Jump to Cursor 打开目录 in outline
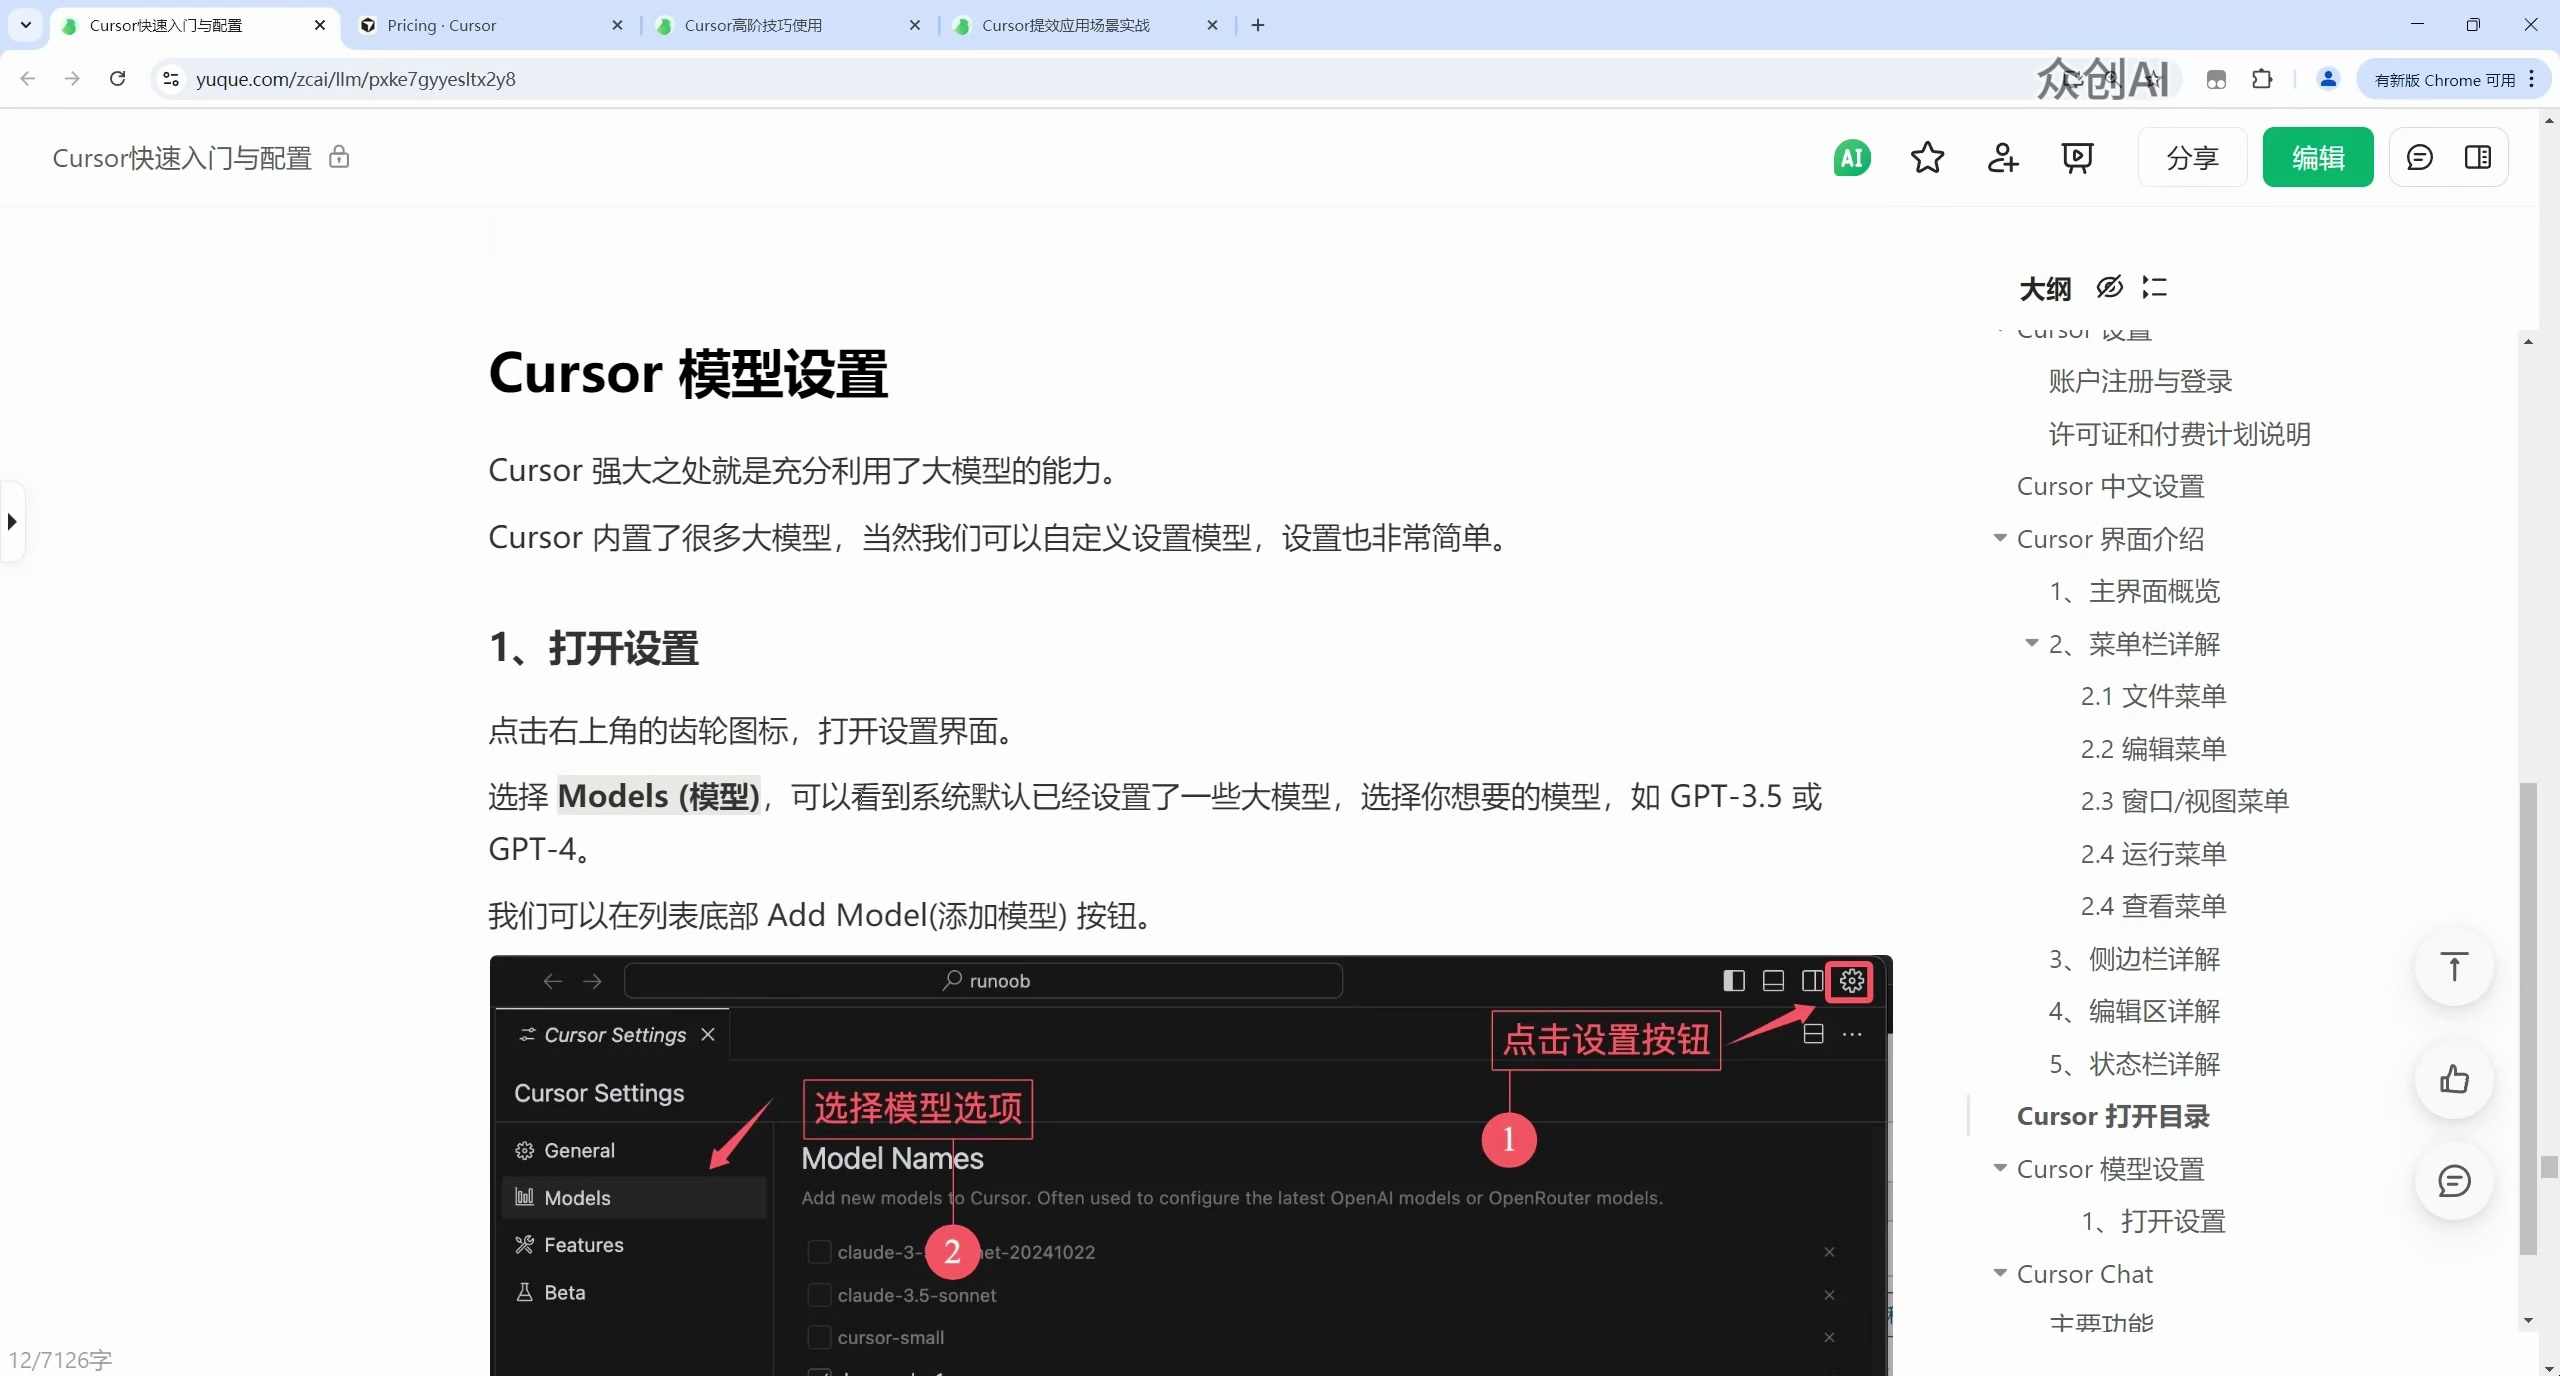 point(2113,1116)
